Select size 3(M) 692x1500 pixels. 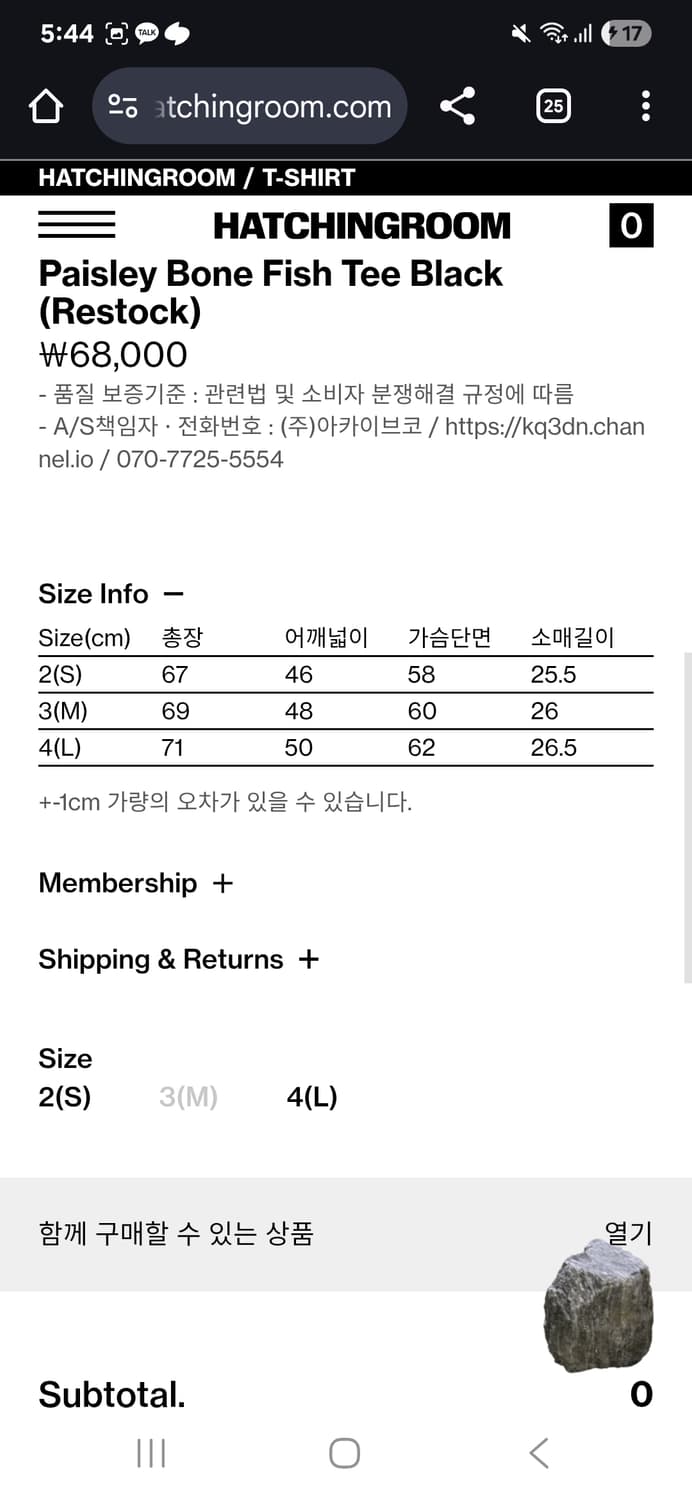click(188, 1097)
